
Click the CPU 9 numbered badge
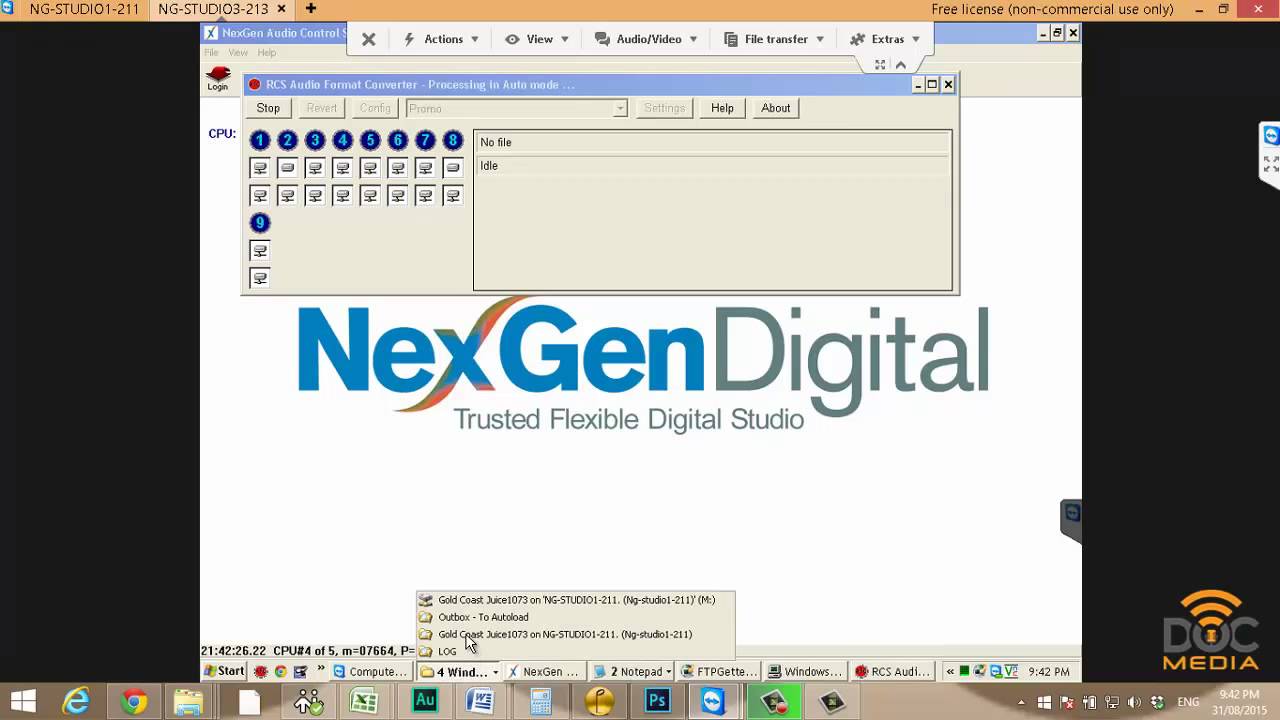260,223
